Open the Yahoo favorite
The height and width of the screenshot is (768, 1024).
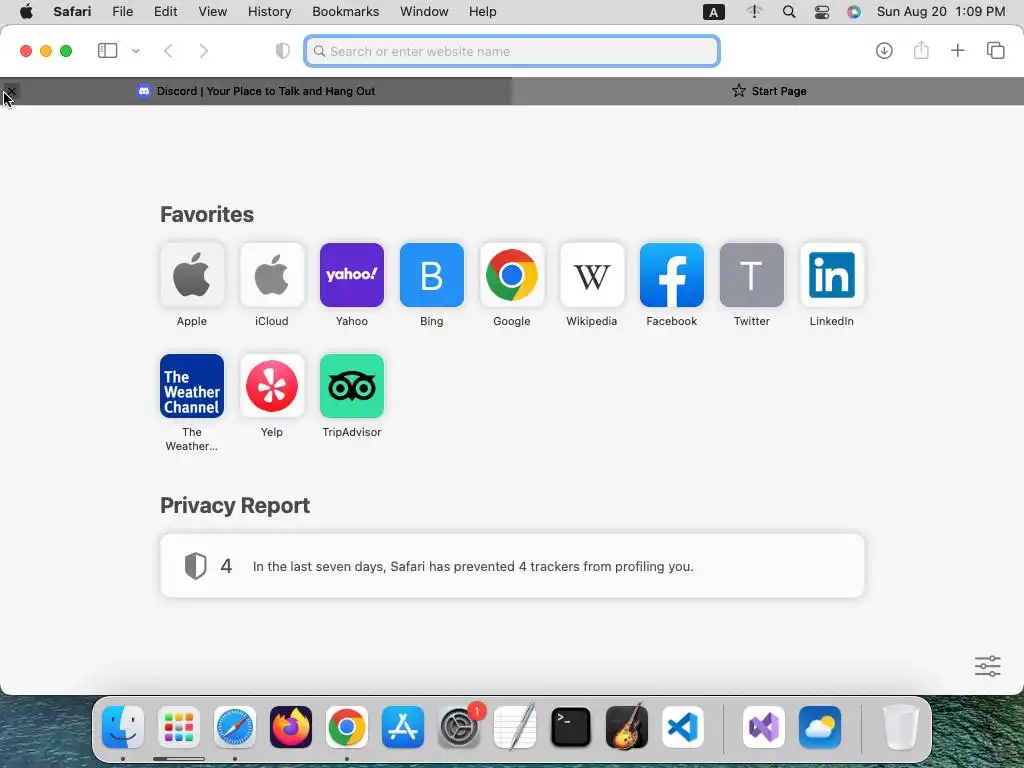pos(351,275)
